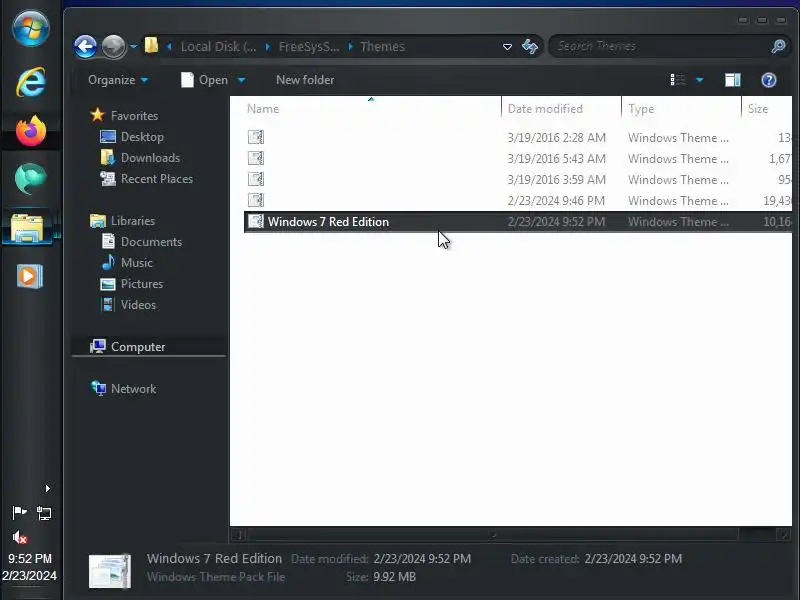Open the Action Center flag icon
Screen dimensions: 800x600
click(19, 512)
